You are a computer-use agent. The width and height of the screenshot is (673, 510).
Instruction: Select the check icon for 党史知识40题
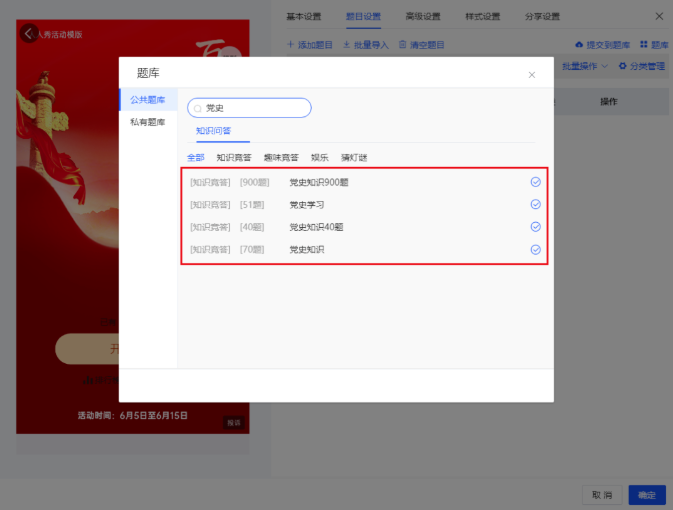[x=535, y=227]
